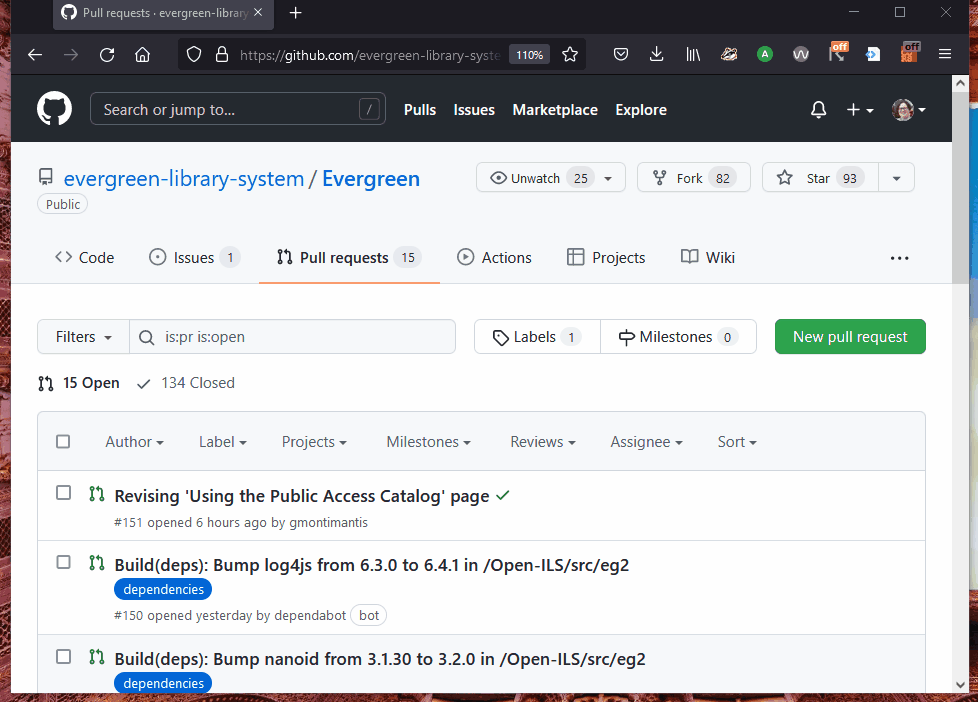
Task: Go to the Firefox home page
Action: pos(142,55)
